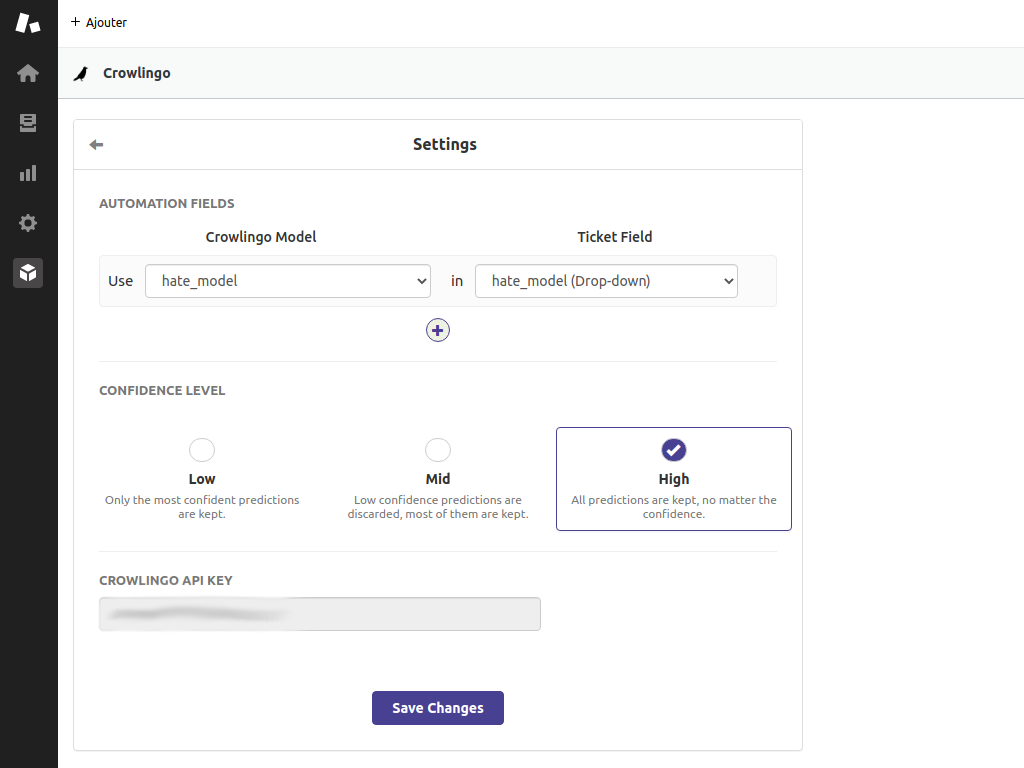Screen dimensions: 1024x768
Task: Open the Admin gear icon
Action: click(28, 223)
